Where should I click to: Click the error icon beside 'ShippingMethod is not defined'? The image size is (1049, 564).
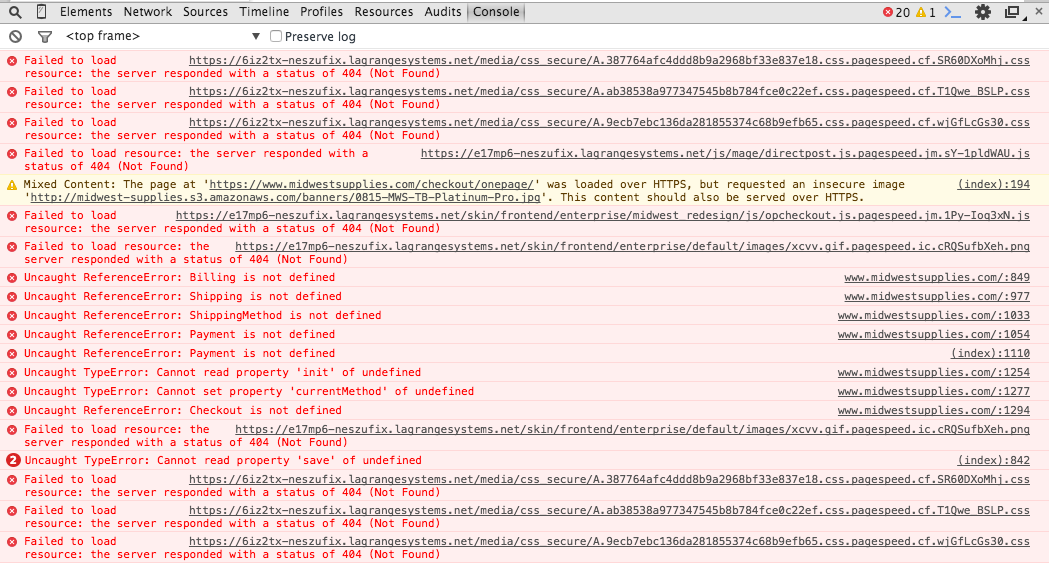[12, 316]
